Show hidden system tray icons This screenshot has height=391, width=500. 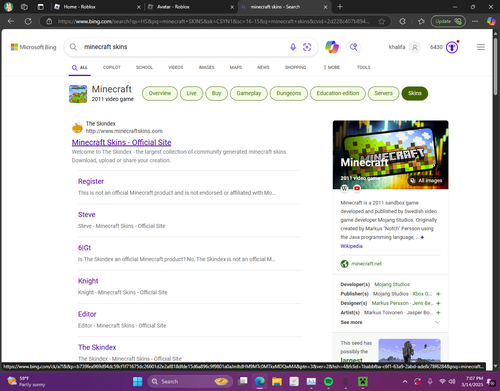click(405, 381)
